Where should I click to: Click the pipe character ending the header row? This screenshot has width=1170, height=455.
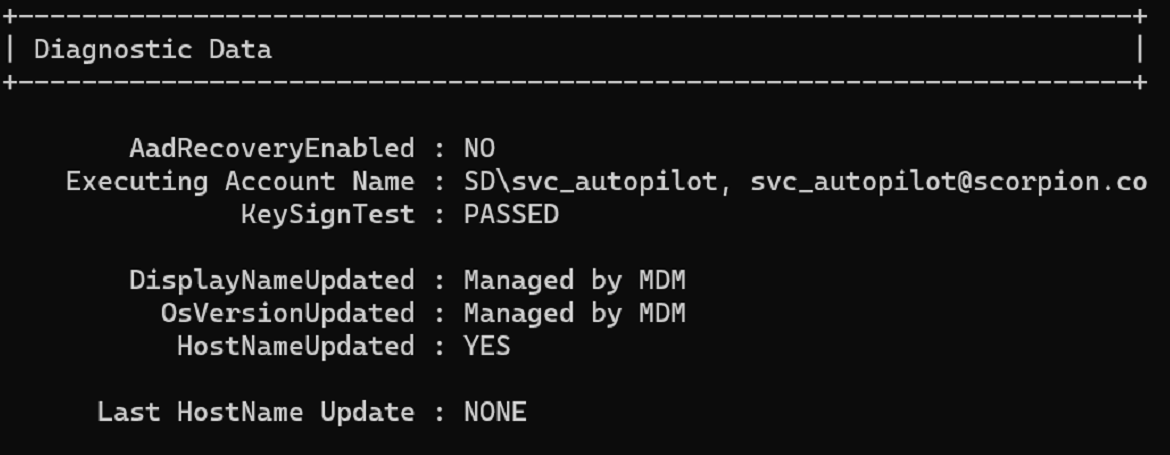point(1139,49)
